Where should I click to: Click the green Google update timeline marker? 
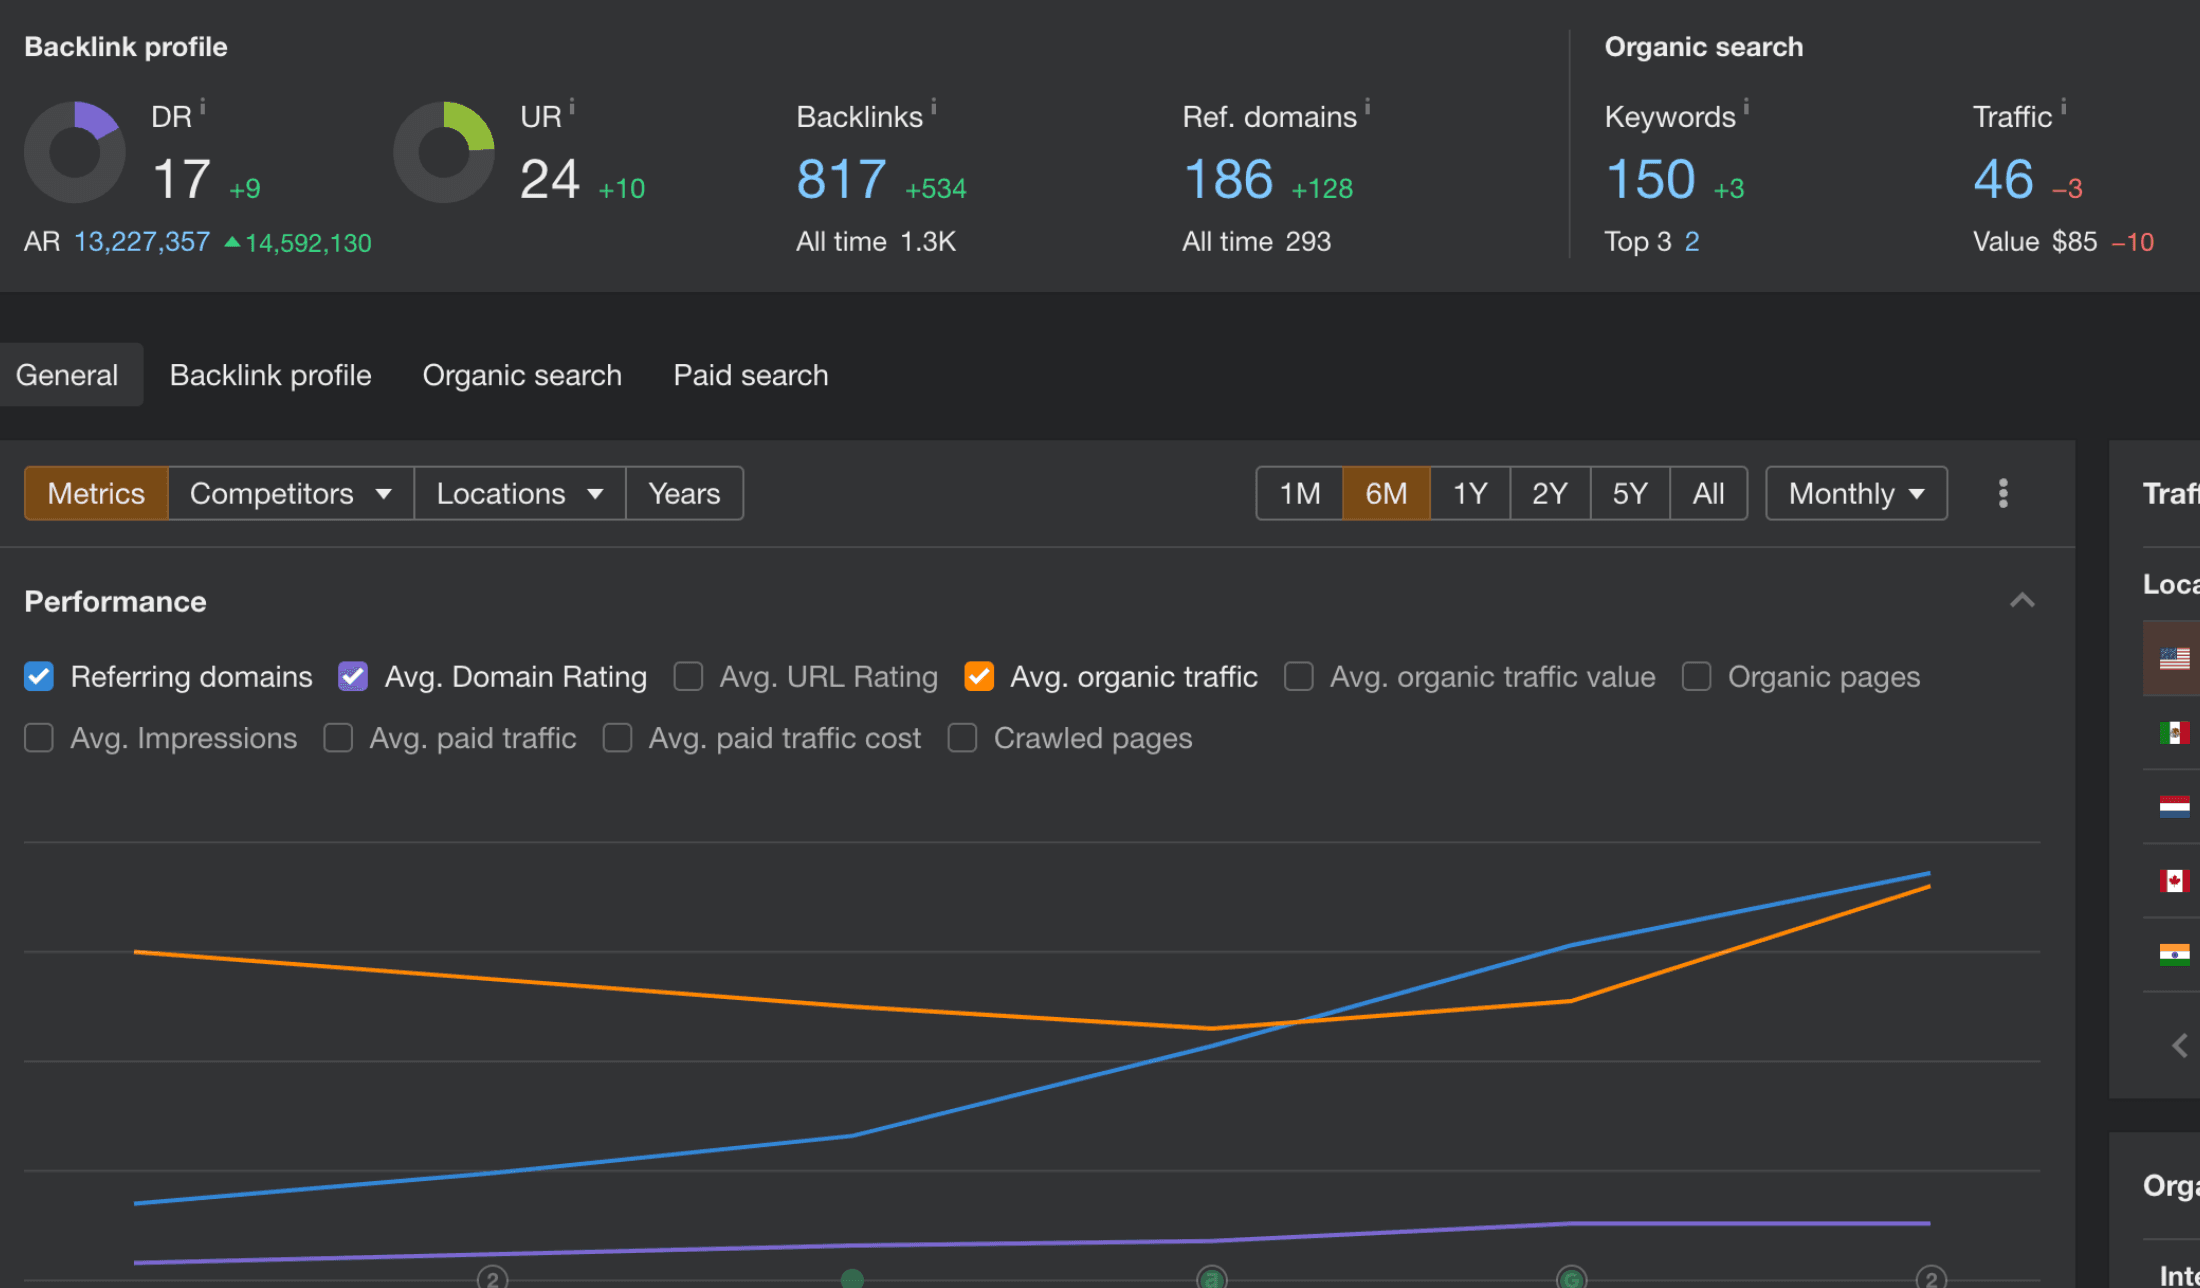click(1571, 1278)
